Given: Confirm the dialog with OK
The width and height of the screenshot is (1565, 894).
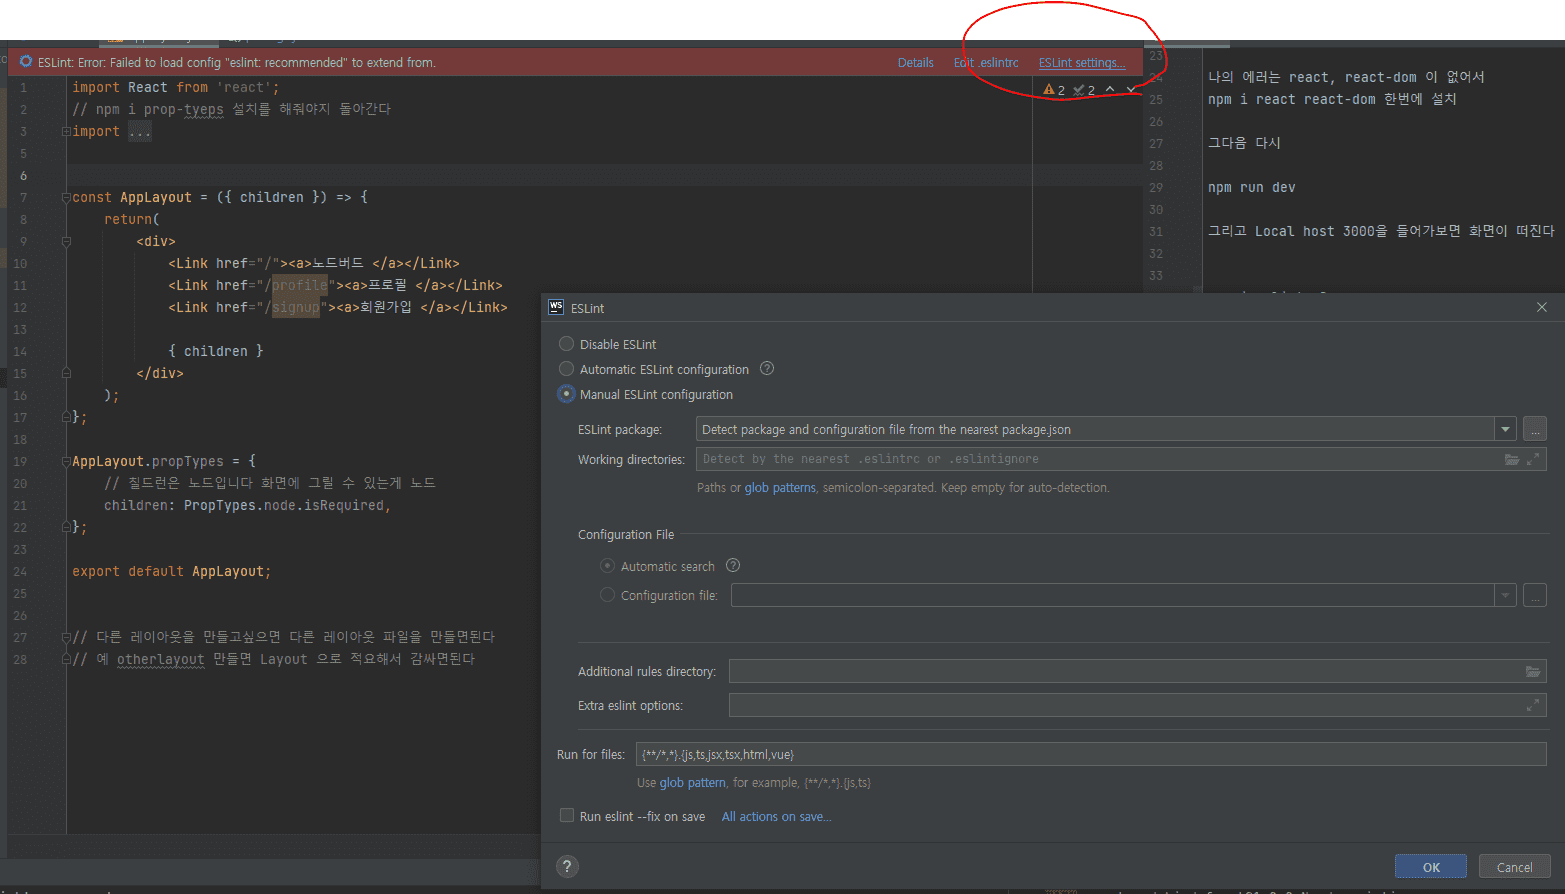Looking at the screenshot, I should (x=1431, y=867).
